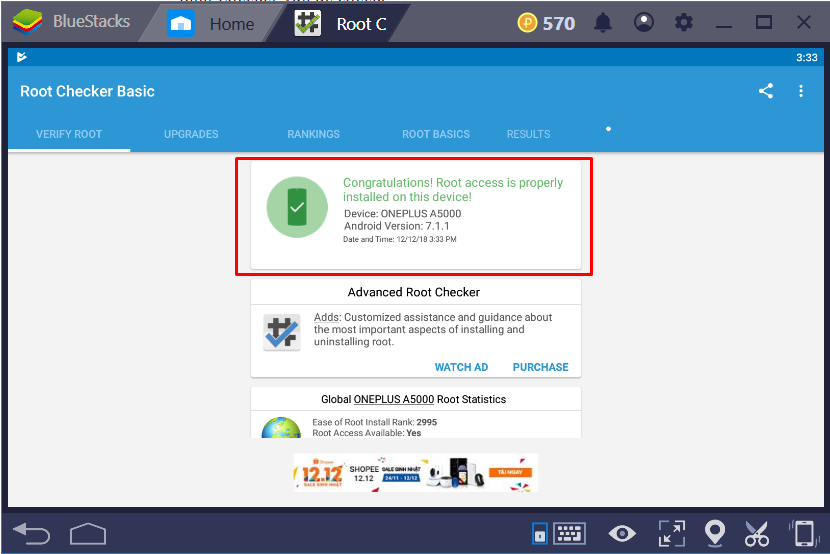The height and width of the screenshot is (554, 830).
Task: Click the 570 coins indicator
Action: (546, 23)
